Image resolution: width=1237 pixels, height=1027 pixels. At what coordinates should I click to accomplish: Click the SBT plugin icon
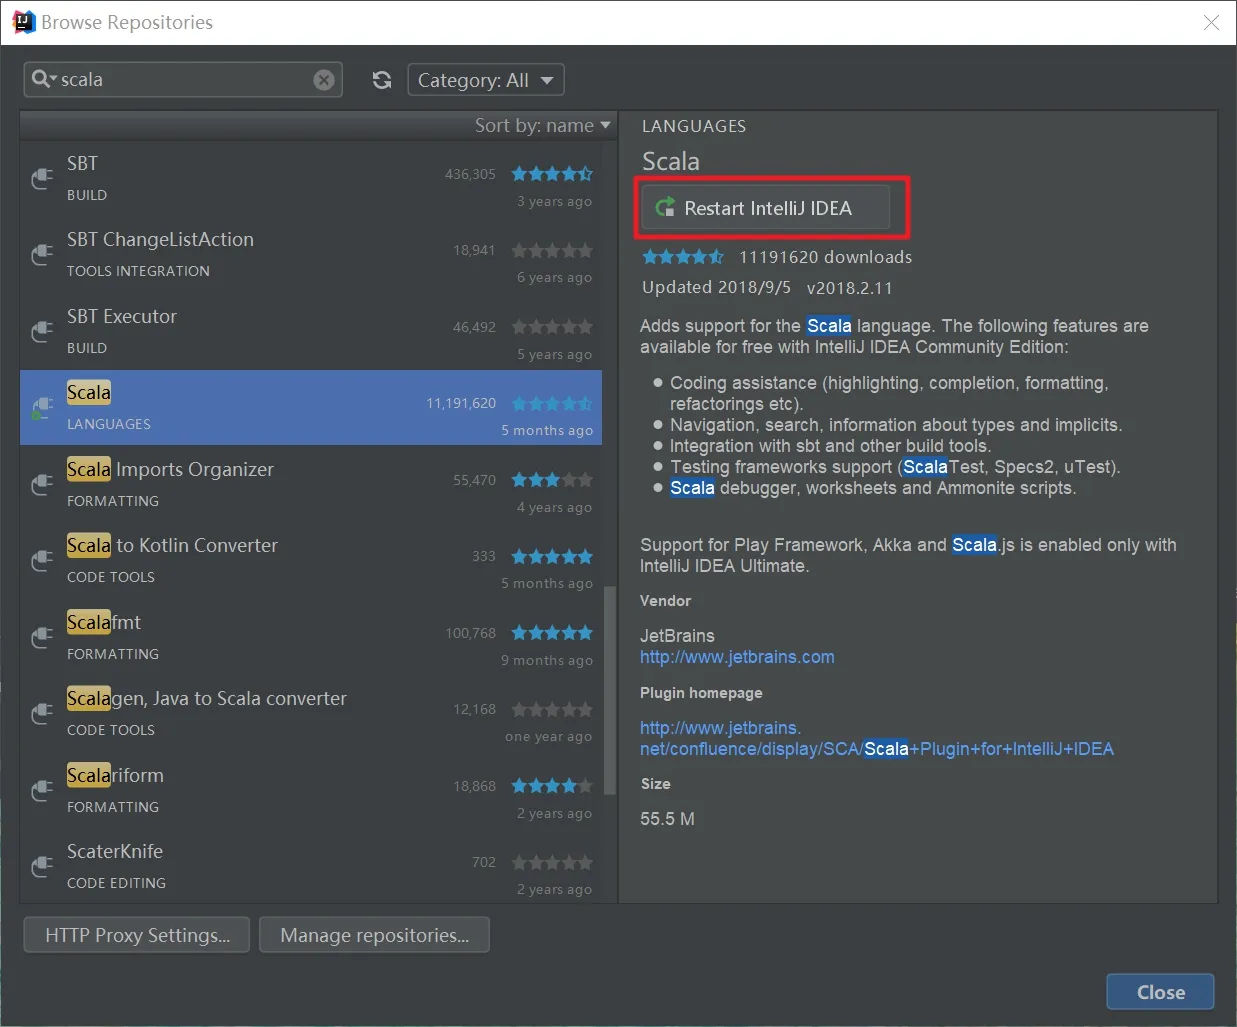[41, 179]
